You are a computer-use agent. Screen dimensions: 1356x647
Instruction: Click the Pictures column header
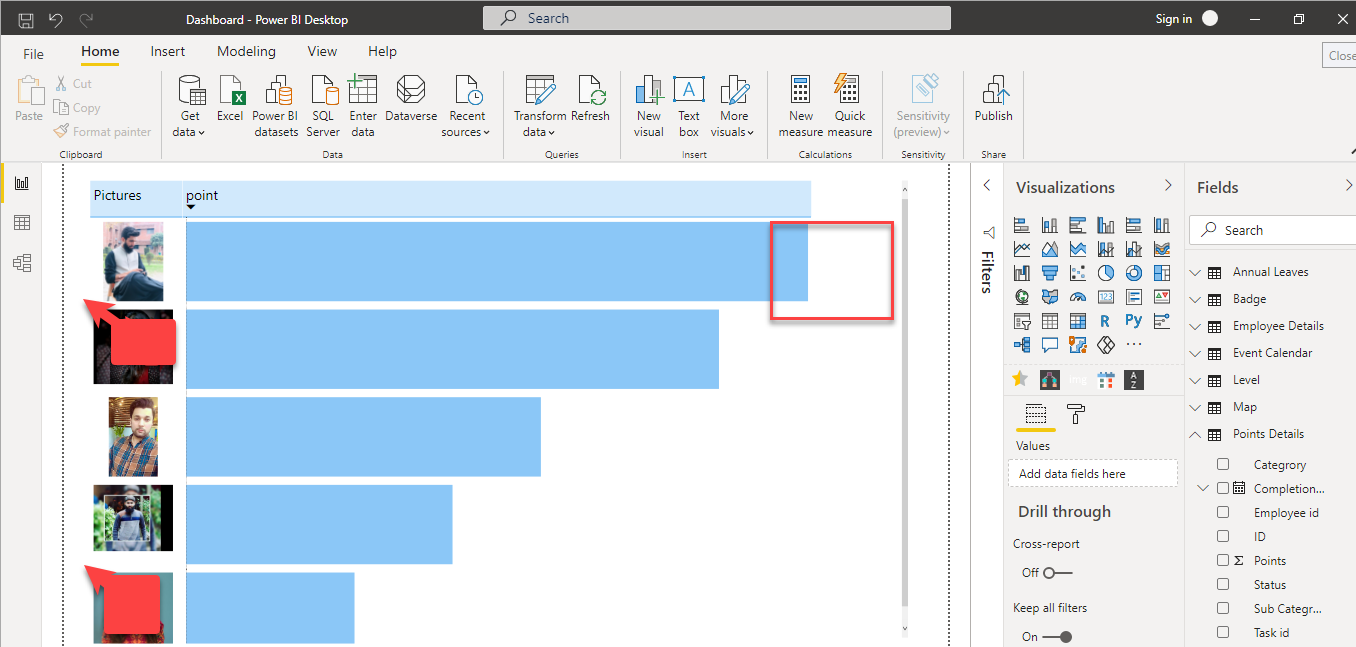pos(138,198)
